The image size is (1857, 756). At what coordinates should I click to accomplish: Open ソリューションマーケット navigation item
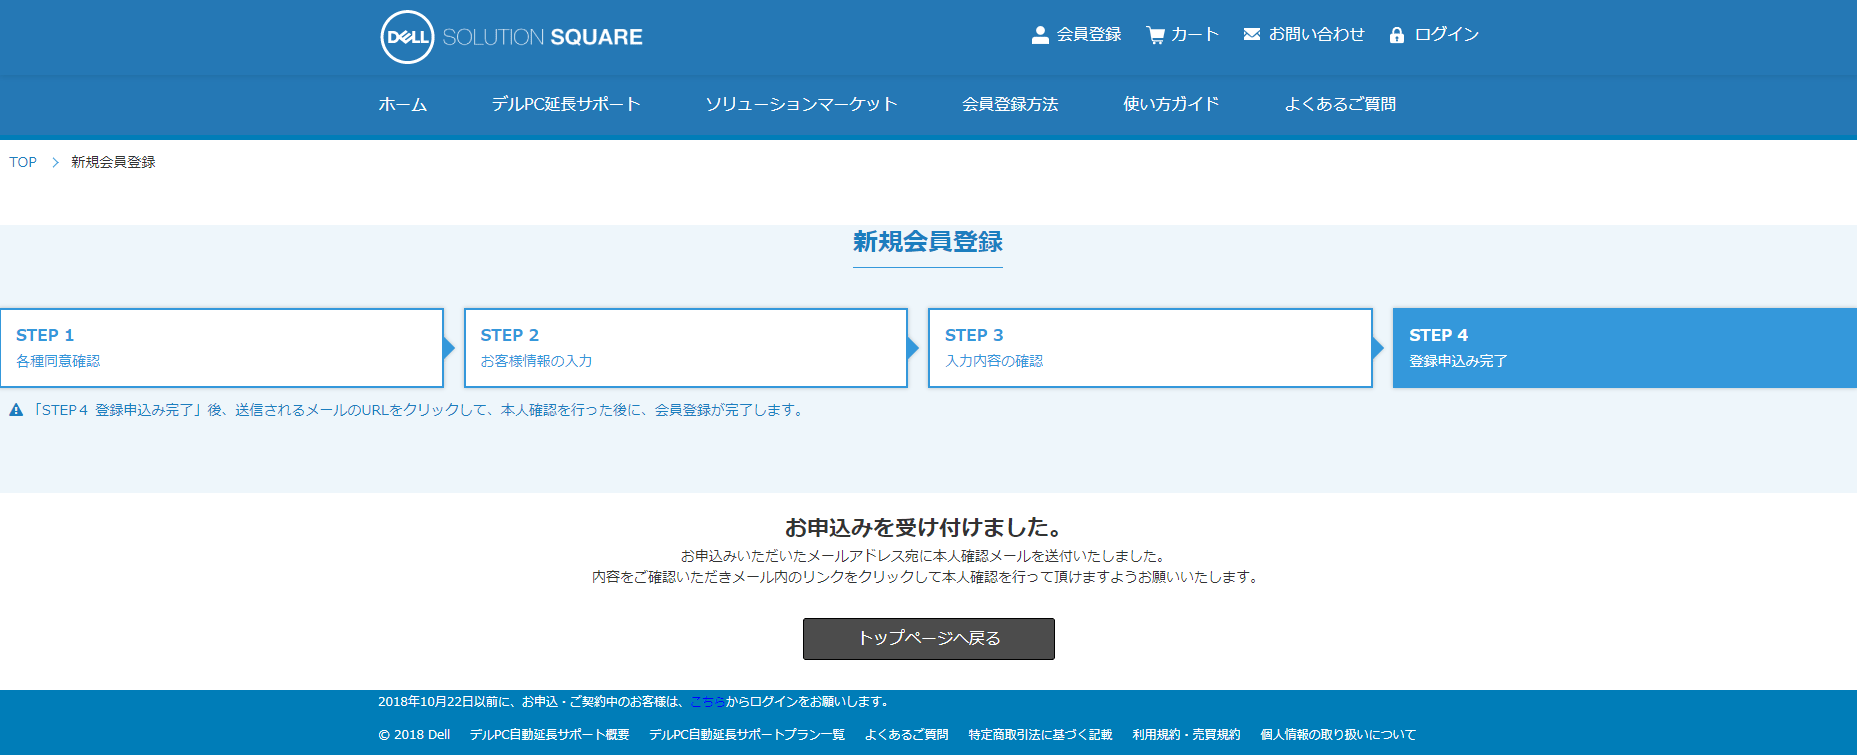[801, 104]
